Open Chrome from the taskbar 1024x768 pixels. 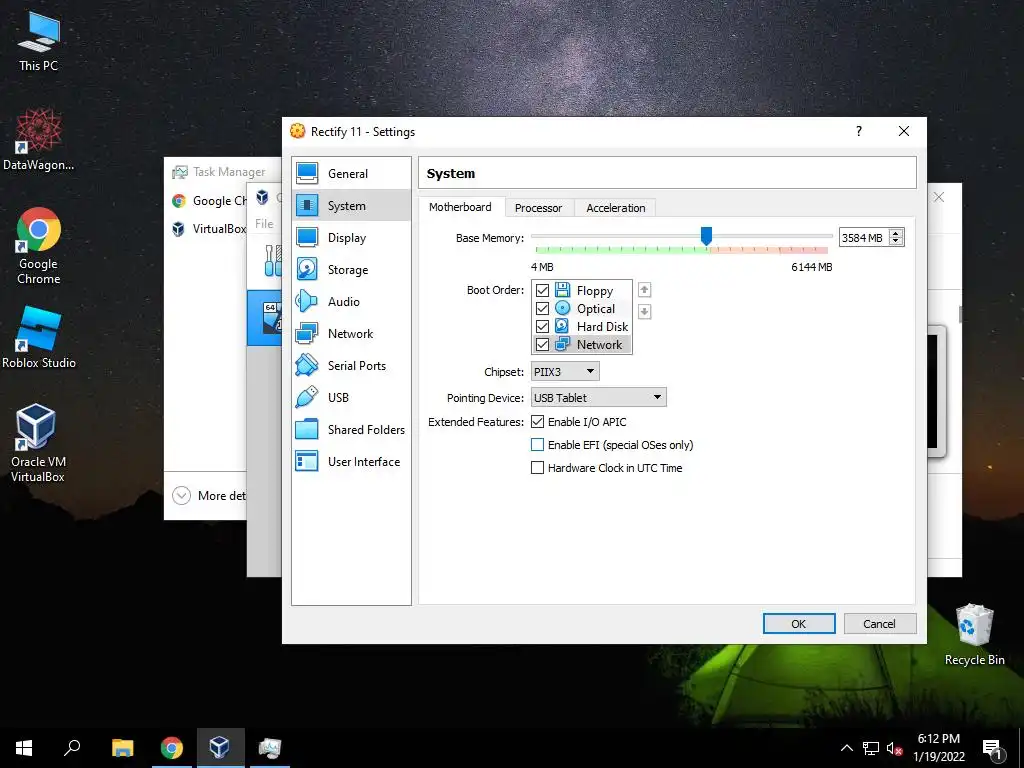tap(172, 748)
